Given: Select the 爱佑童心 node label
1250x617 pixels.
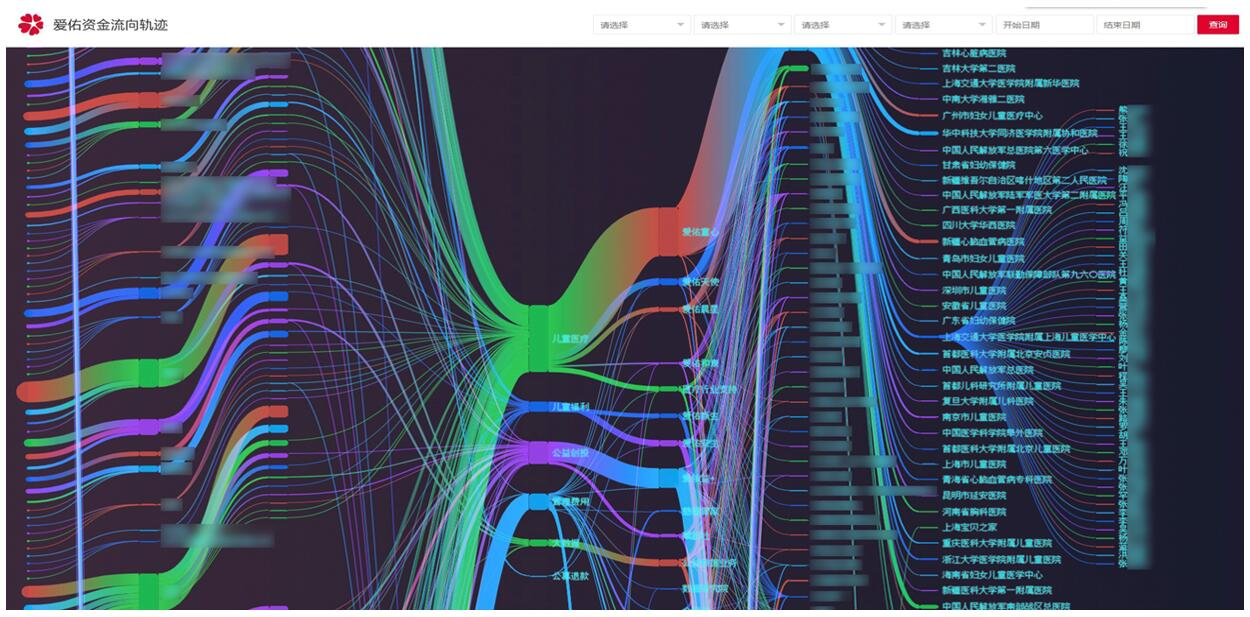Looking at the screenshot, I should tap(700, 232).
